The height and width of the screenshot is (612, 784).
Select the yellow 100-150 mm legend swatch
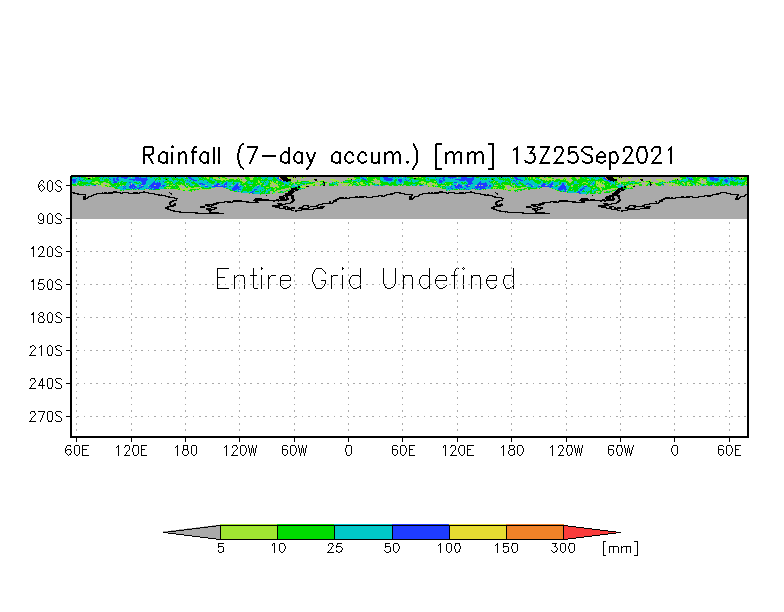tap(478, 532)
